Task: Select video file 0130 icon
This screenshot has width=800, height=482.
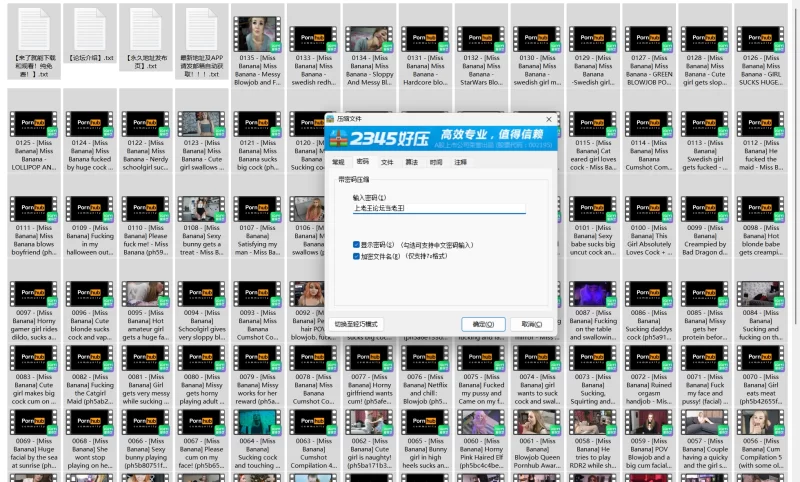Action: click(537, 39)
